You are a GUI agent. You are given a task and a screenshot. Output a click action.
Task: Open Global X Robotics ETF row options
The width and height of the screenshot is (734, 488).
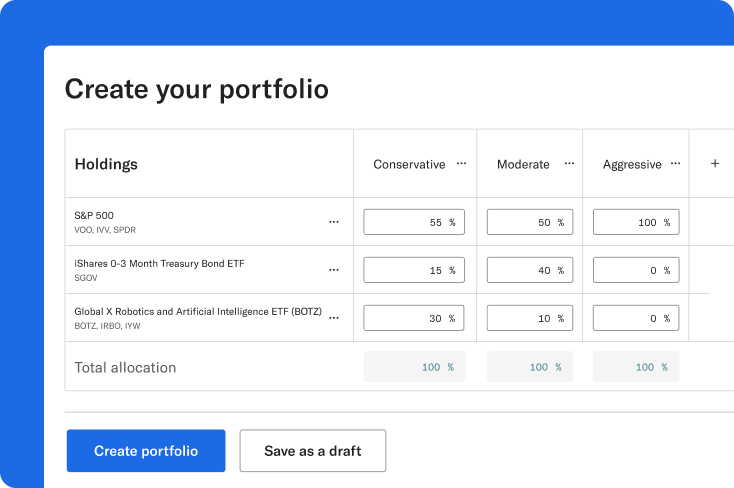click(x=334, y=318)
